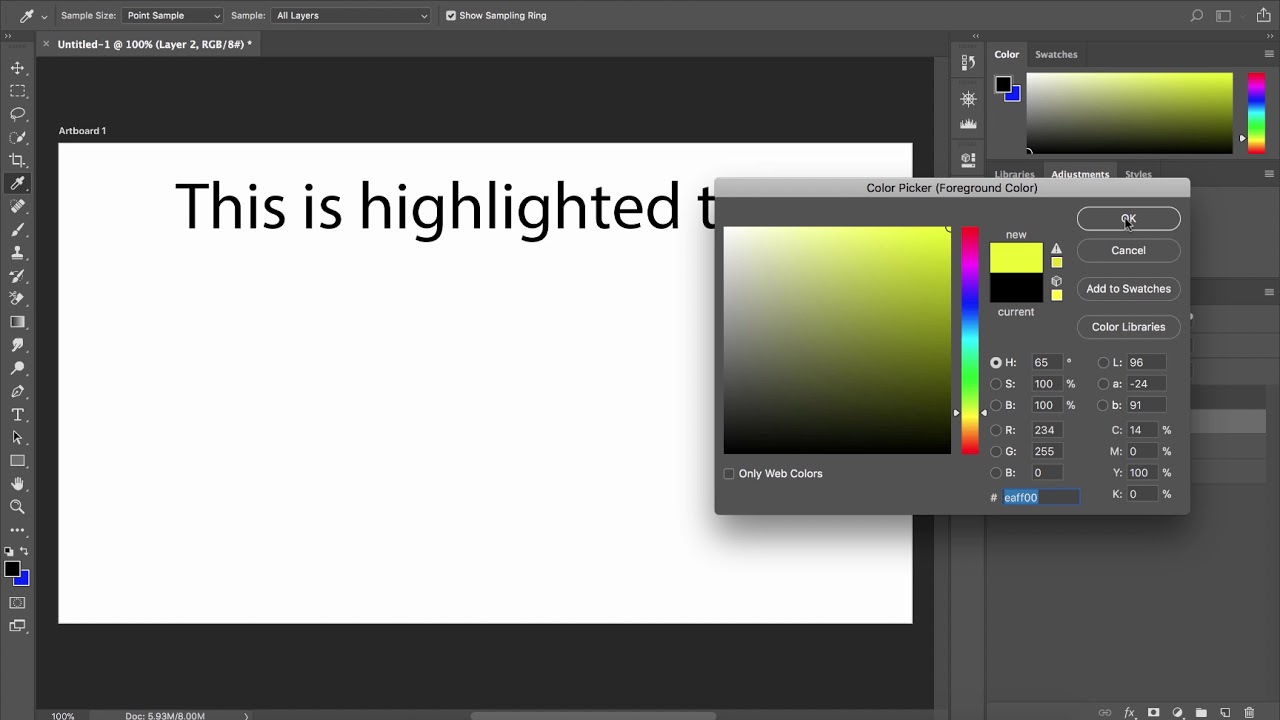Viewport: 1280px width, 720px height.
Task: Select the Spot Healing Brush tool
Action: (x=17, y=206)
